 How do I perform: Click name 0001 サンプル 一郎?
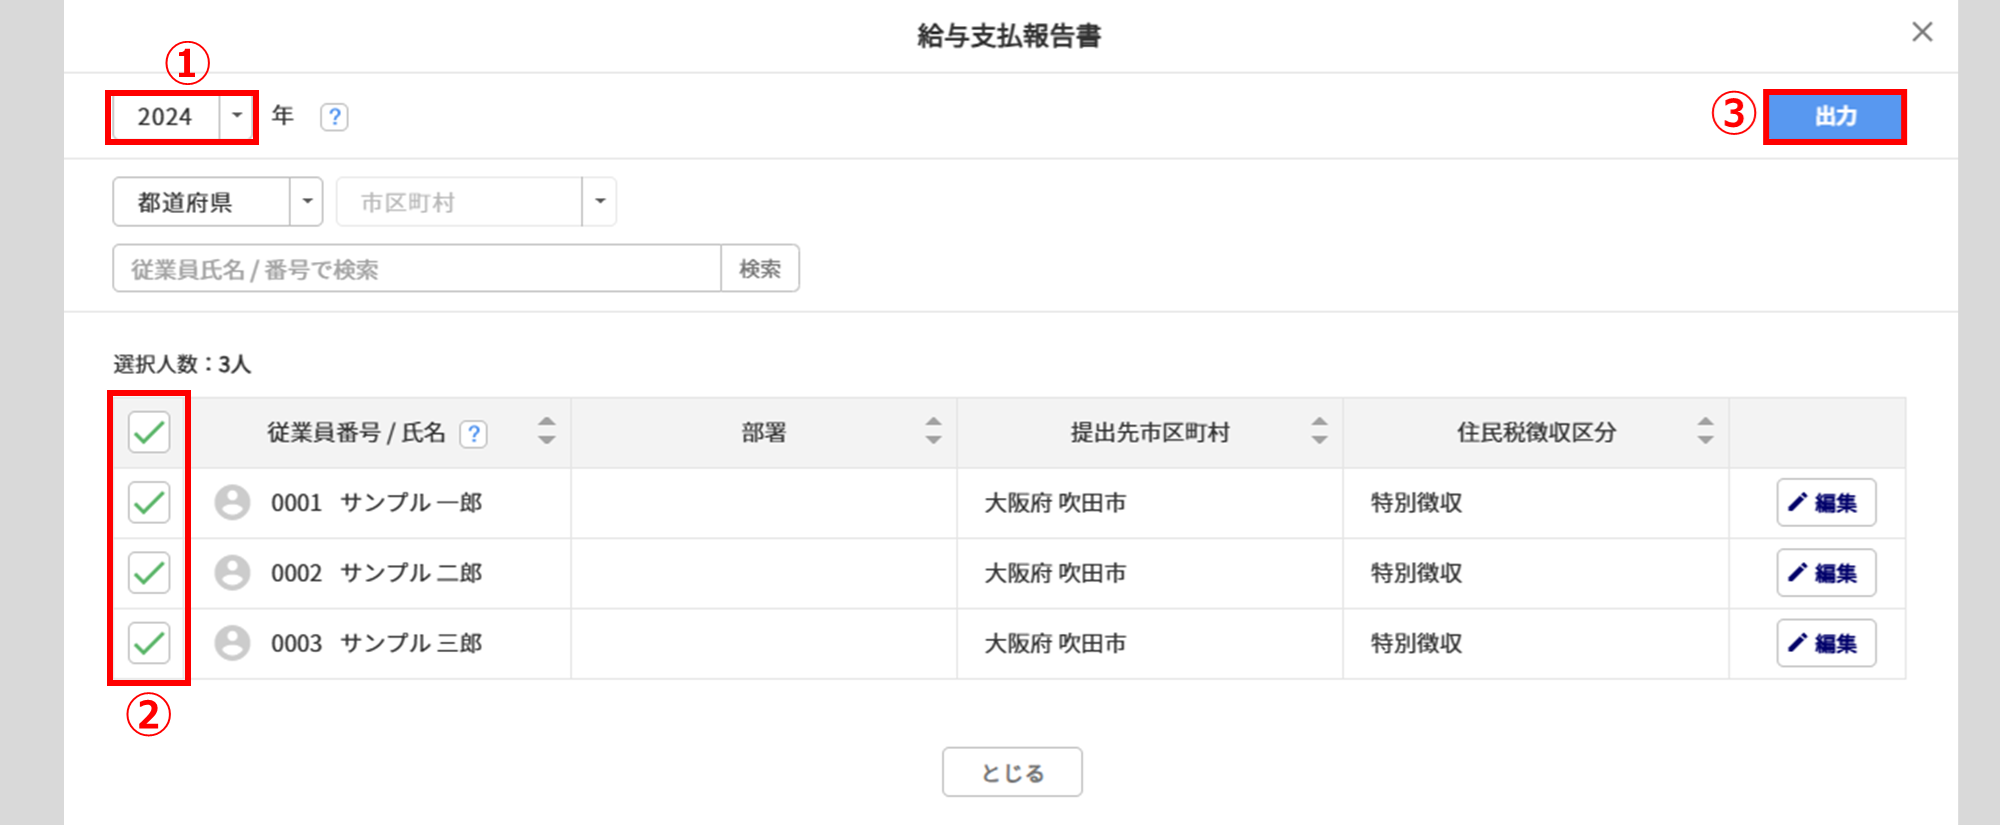[377, 502]
